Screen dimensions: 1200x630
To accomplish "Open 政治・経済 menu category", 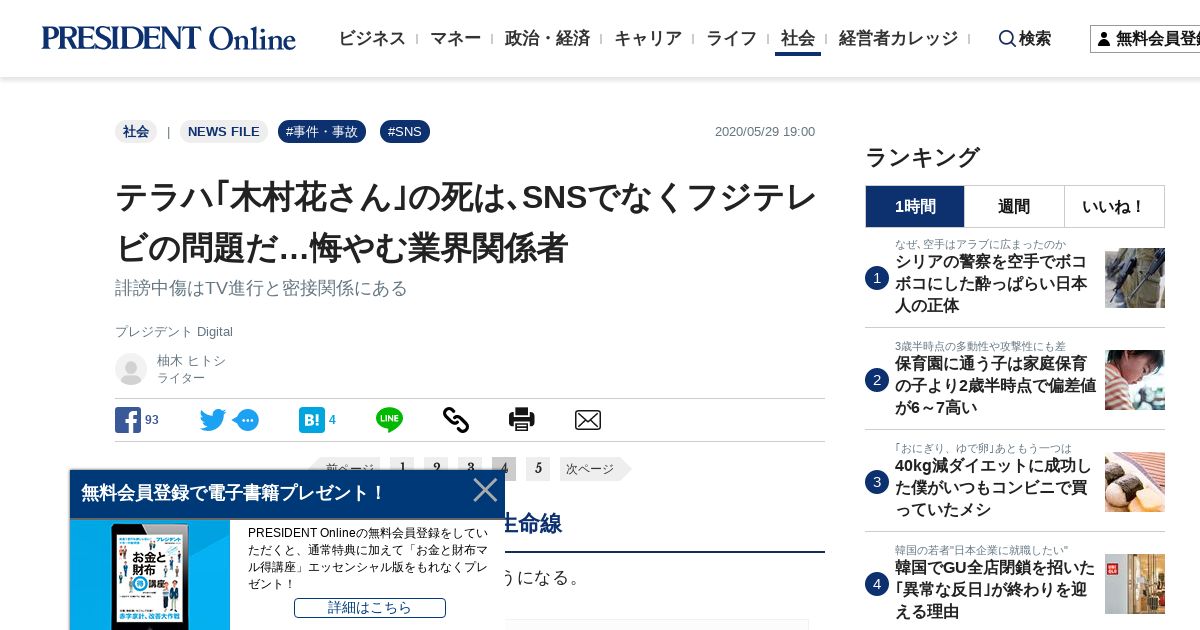I will point(547,38).
